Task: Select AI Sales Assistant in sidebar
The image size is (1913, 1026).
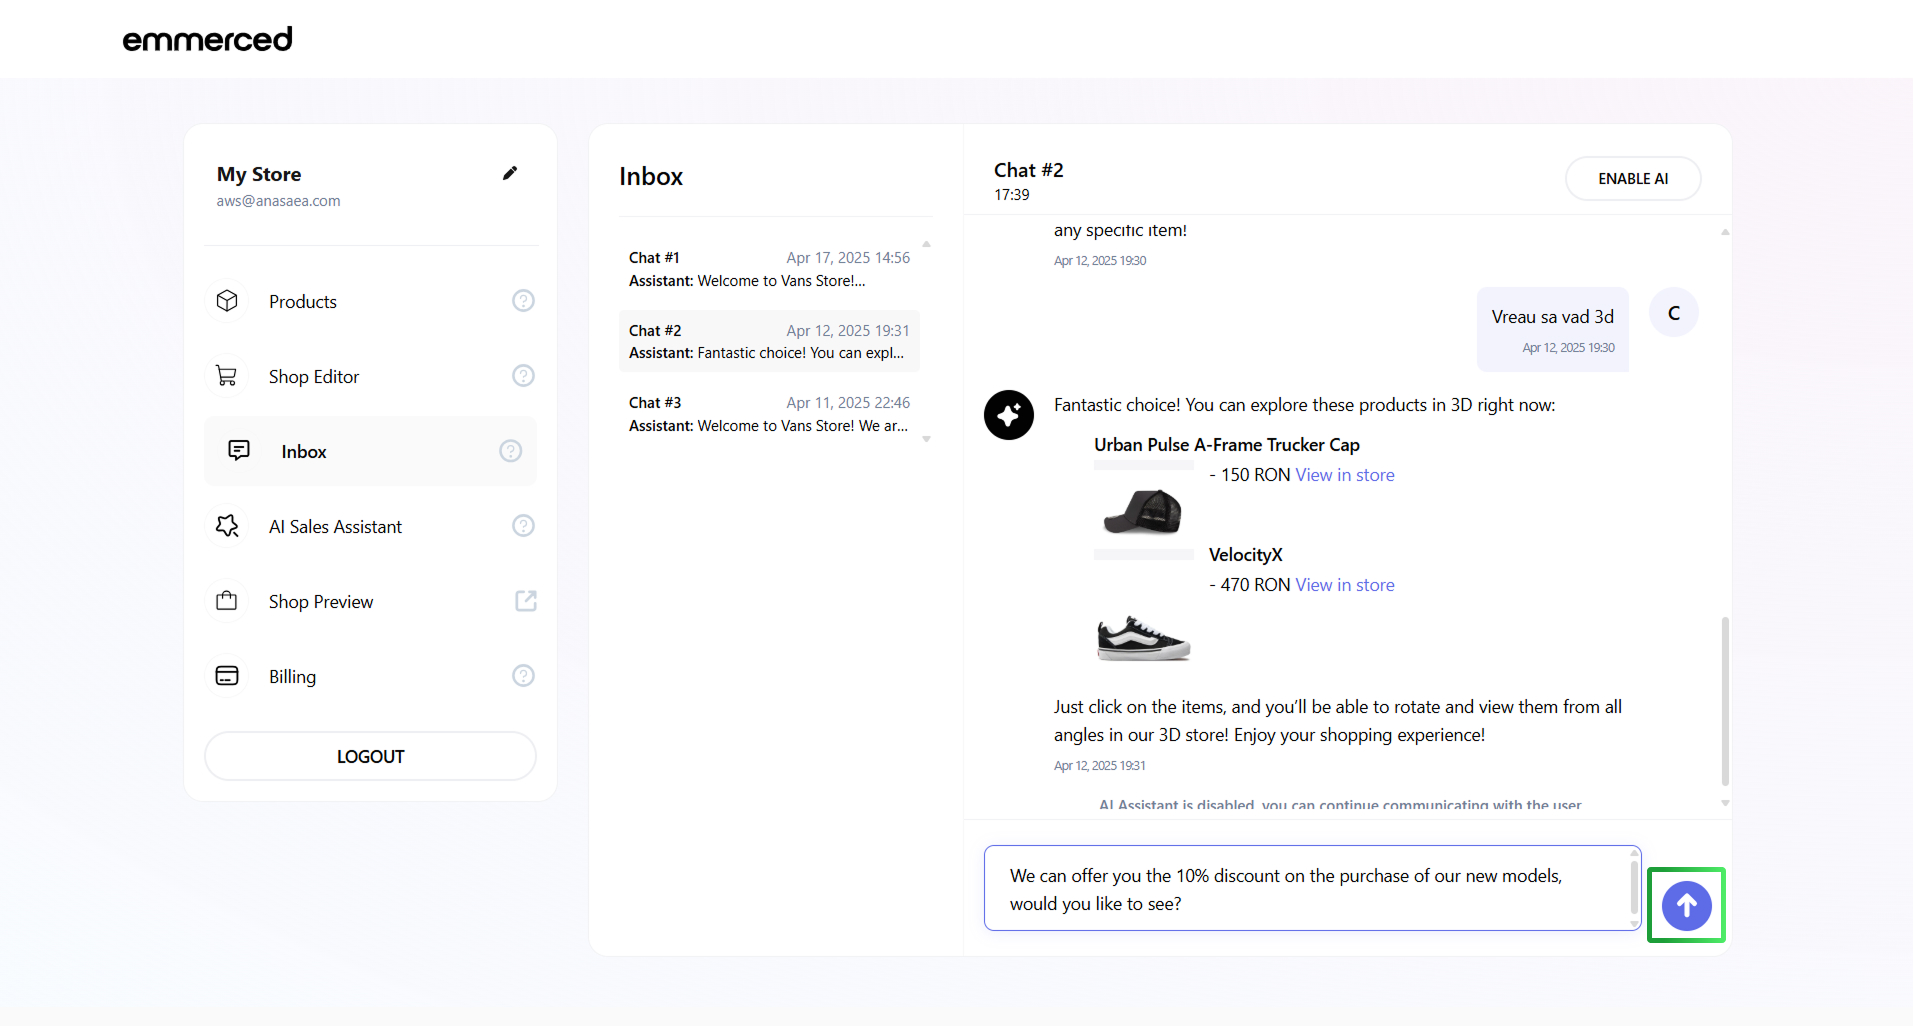Action: coord(335,526)
